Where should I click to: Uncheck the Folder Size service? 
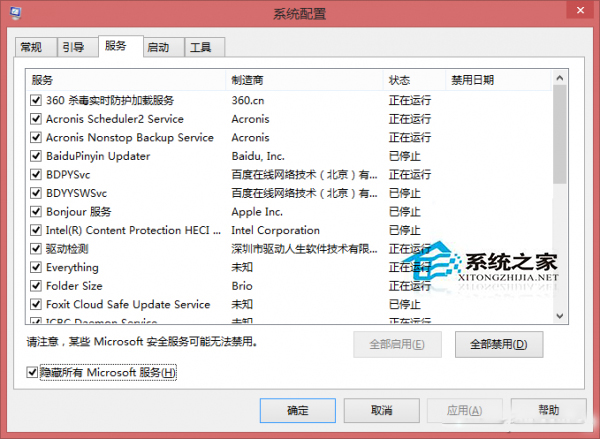point(36,286)
